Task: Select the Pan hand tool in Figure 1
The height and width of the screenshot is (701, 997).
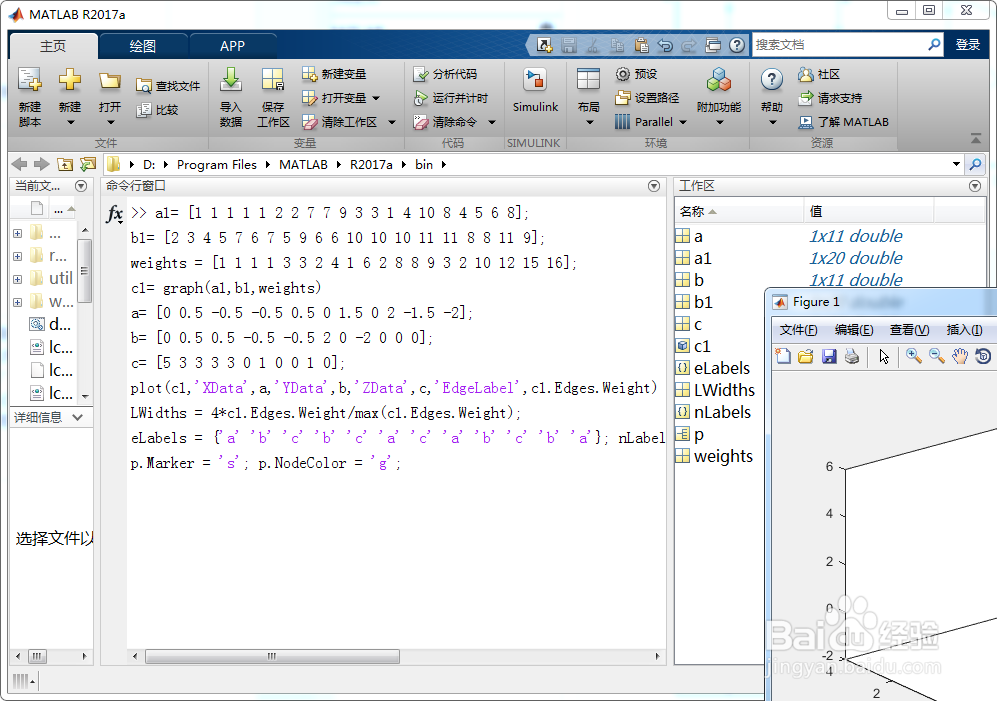Action: [x=959, y=356]
